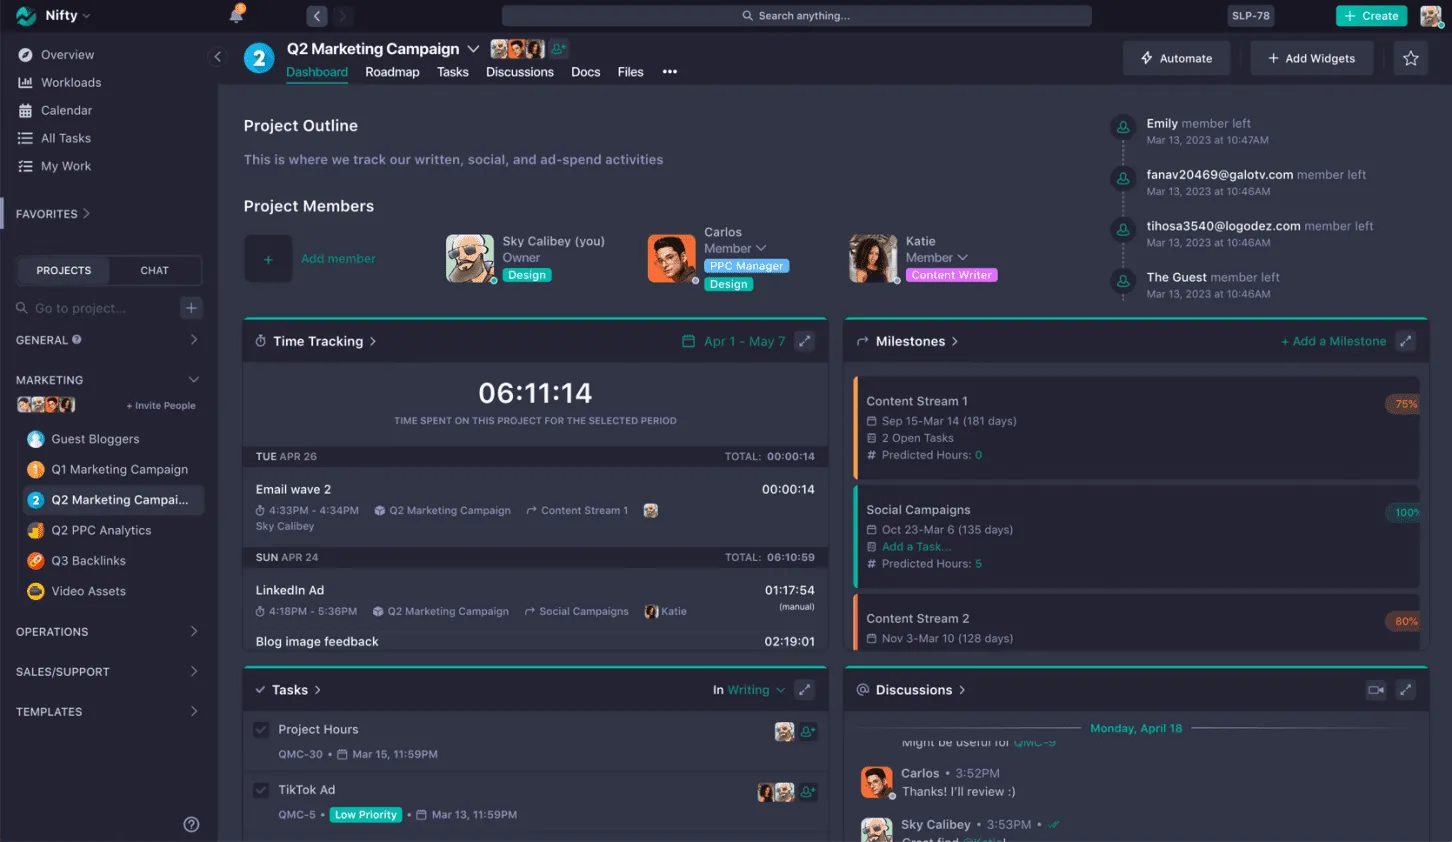The width and height of the screenshot is (1452, 842).
Task: Expand the Time Tracking widget to fullscreen
Action: (805, 341)
